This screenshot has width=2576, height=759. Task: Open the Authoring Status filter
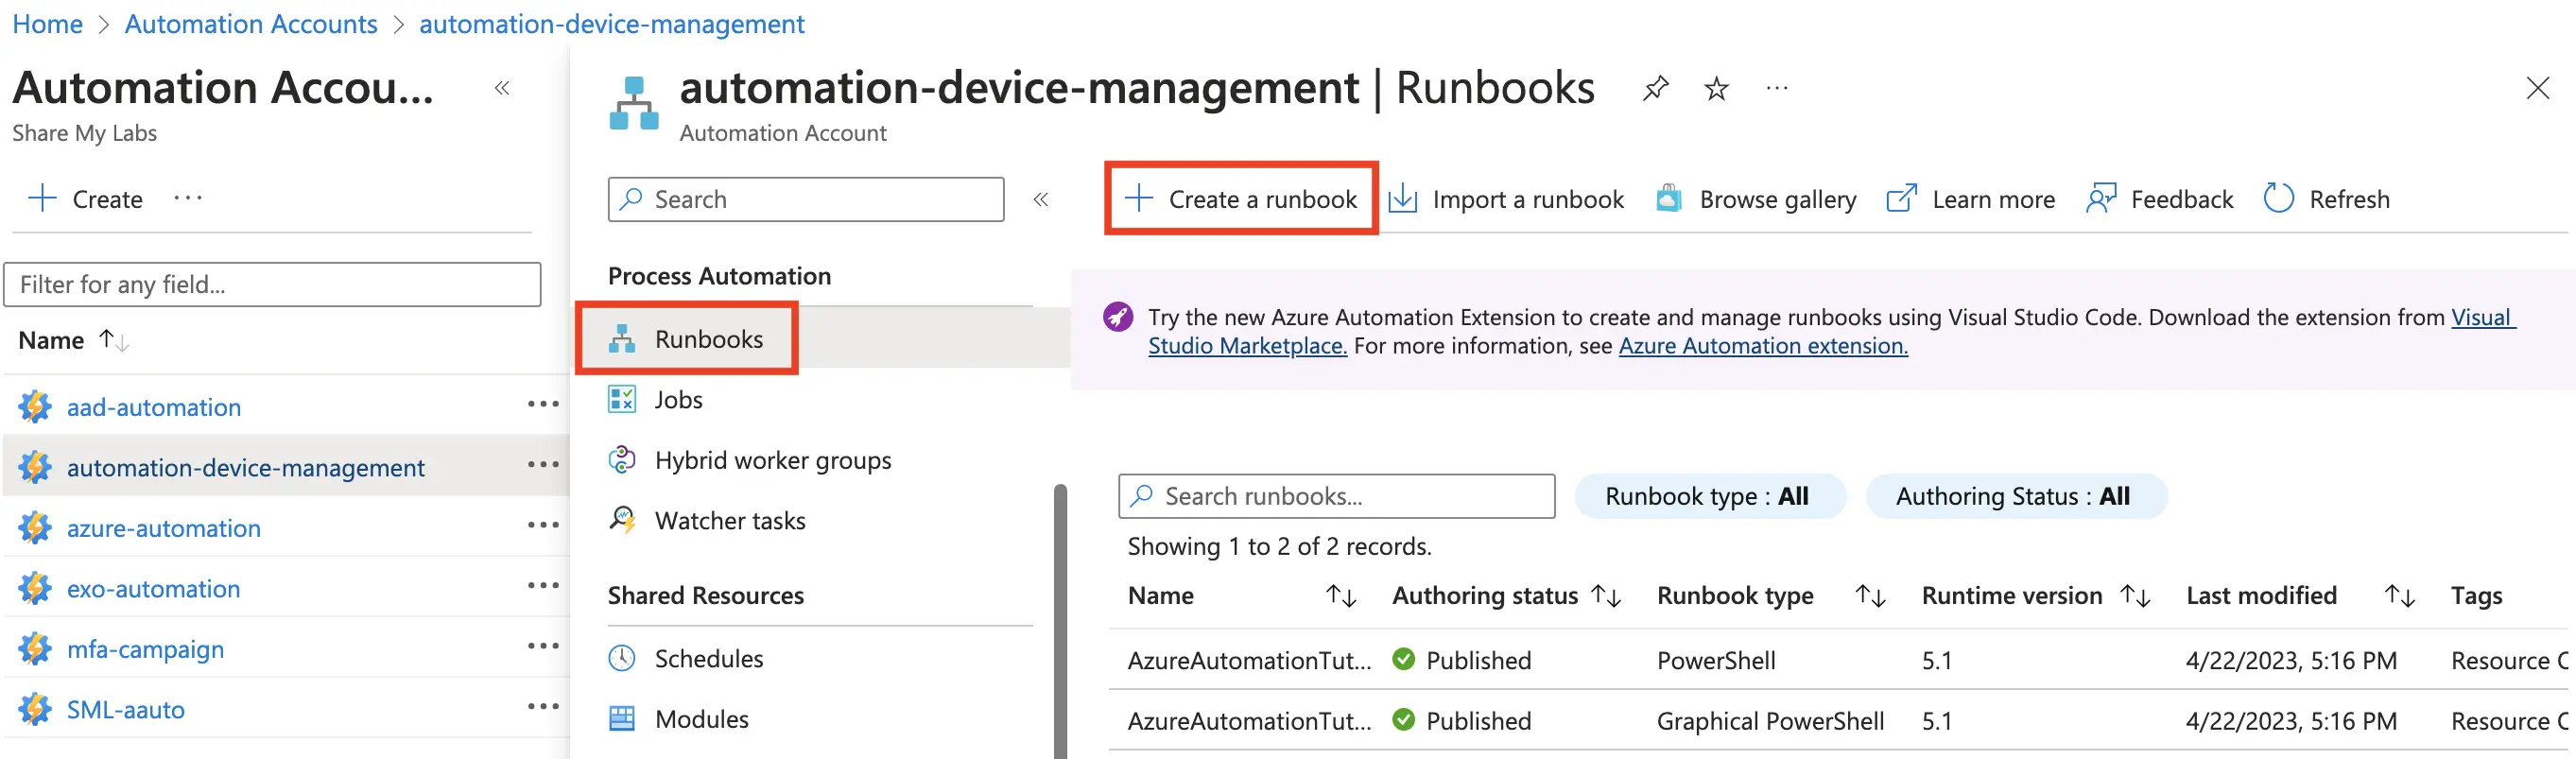[2014, 496]
